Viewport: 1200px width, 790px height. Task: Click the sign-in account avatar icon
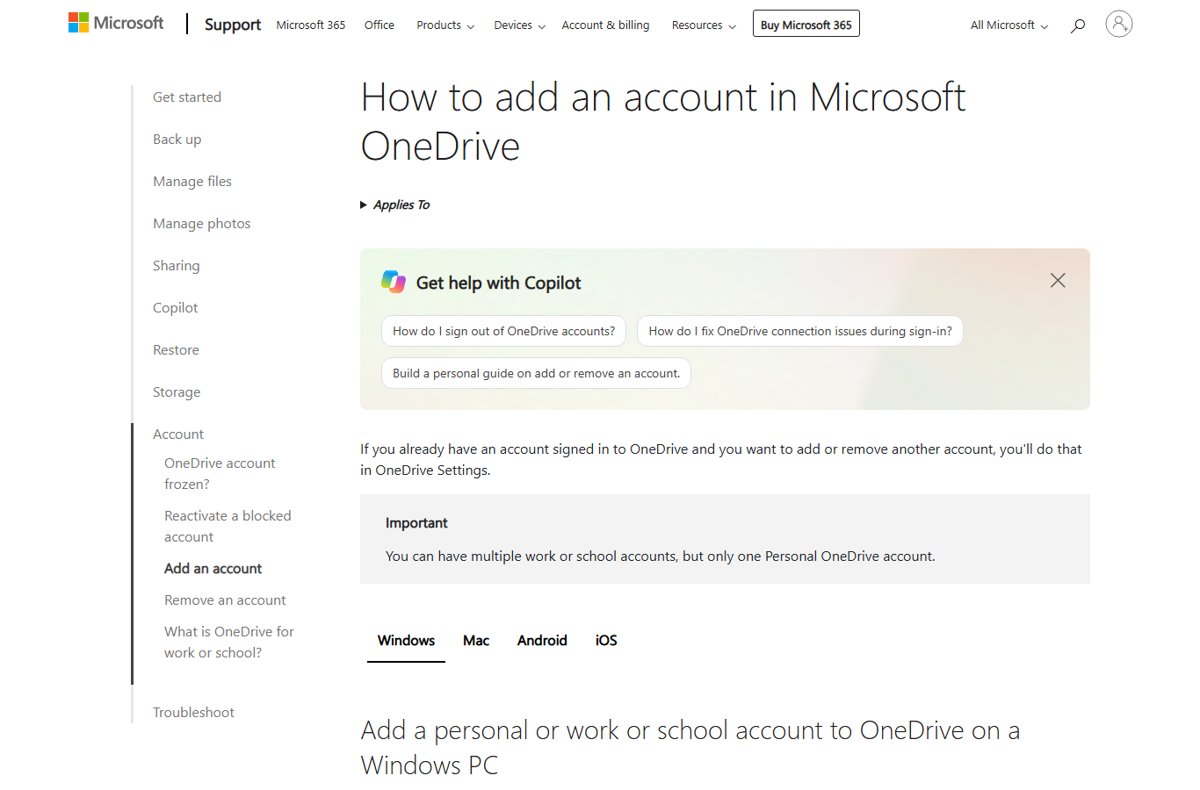pos(1119,24)
